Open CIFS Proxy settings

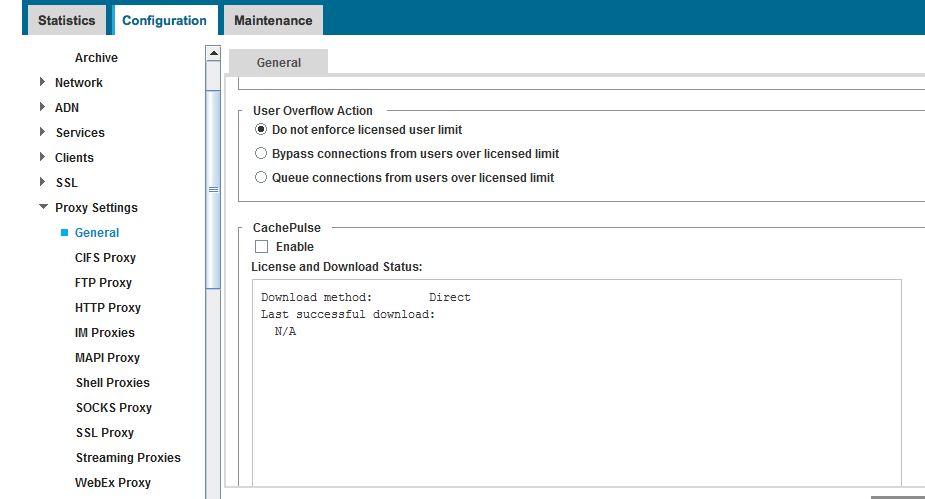tap(105, 258)
